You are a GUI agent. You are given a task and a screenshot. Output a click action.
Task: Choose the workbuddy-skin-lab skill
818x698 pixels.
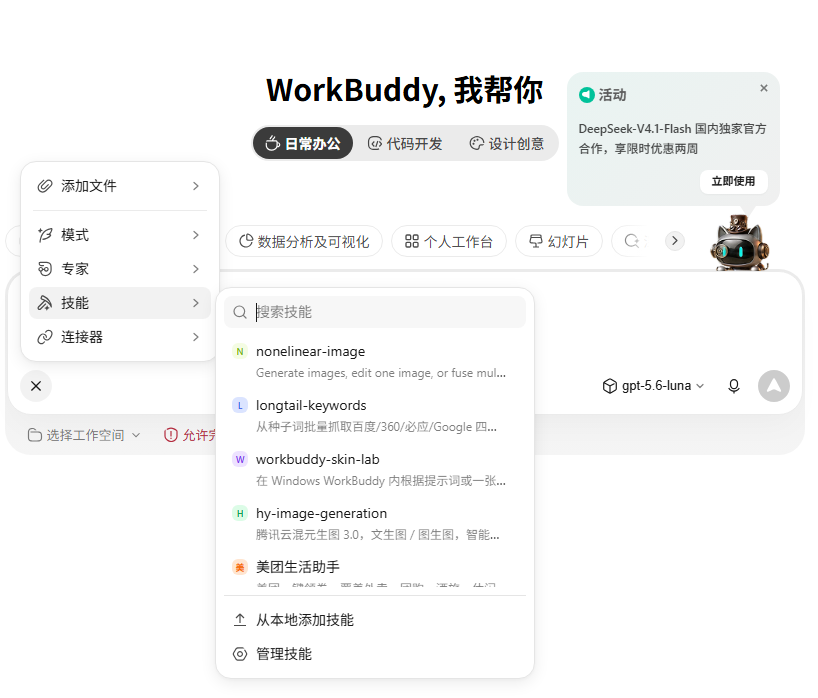(x=375, y=470)
